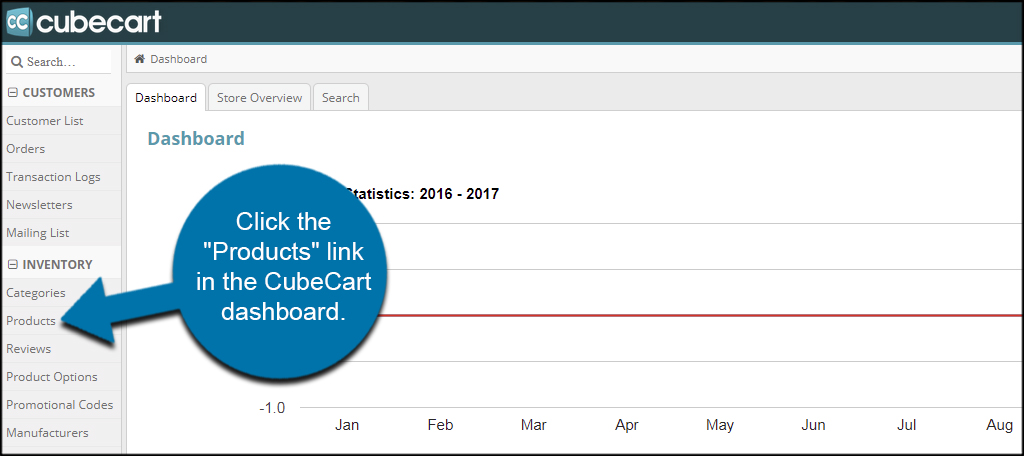
Task: Go to Product Options
Action: coord(52,377)
